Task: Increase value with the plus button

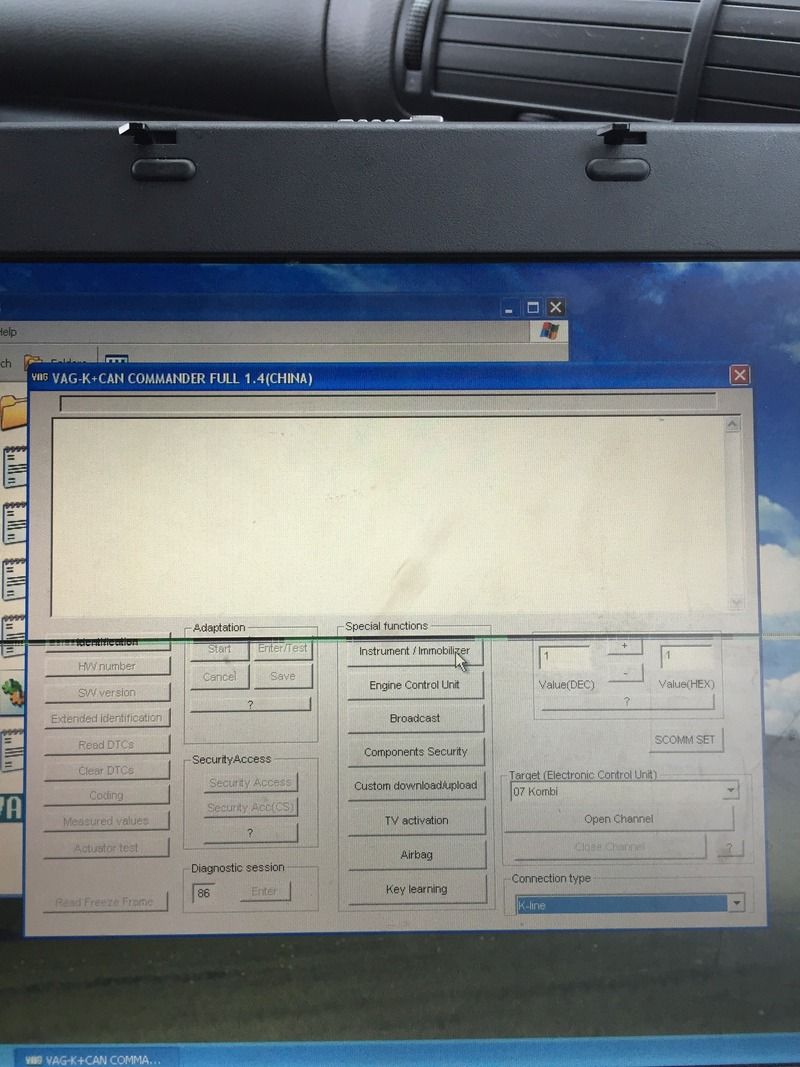Action: point(624,646)
